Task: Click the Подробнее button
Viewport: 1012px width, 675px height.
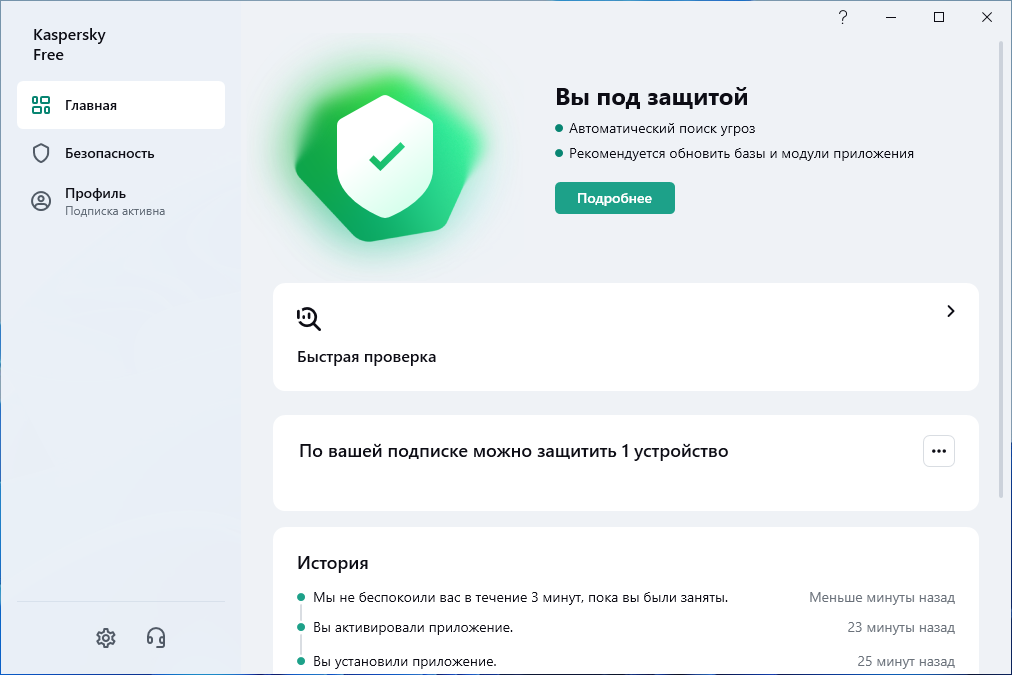Action: tap(614, 198)
